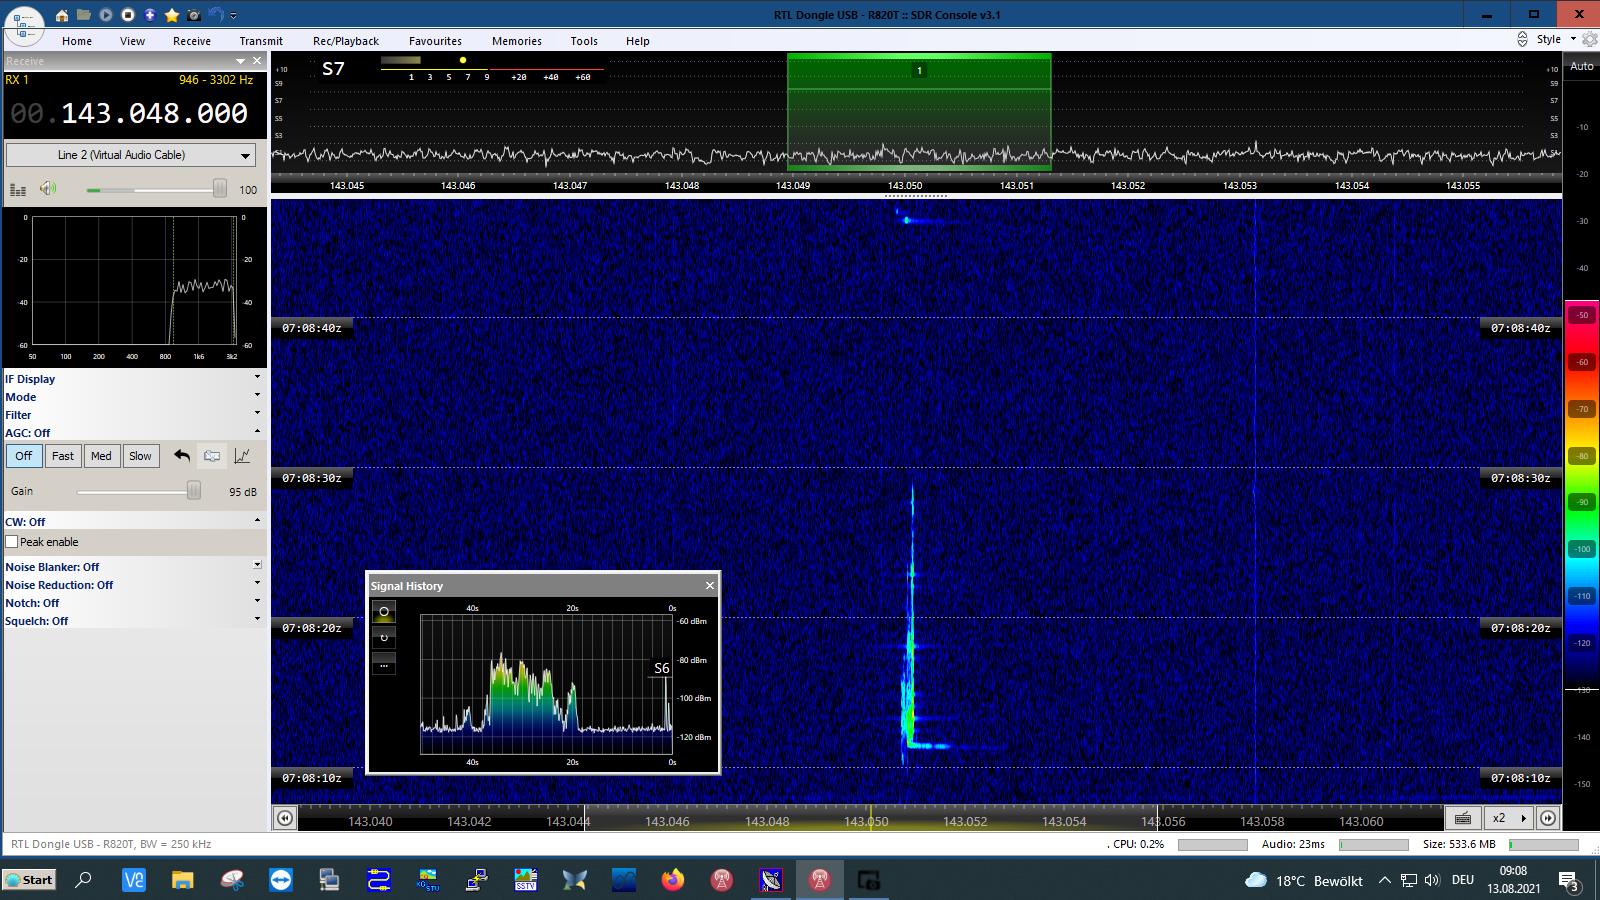The width and height of the screenshot is (1600, 900).
Task: Expand the IF Display section
Action: [134, 379]
